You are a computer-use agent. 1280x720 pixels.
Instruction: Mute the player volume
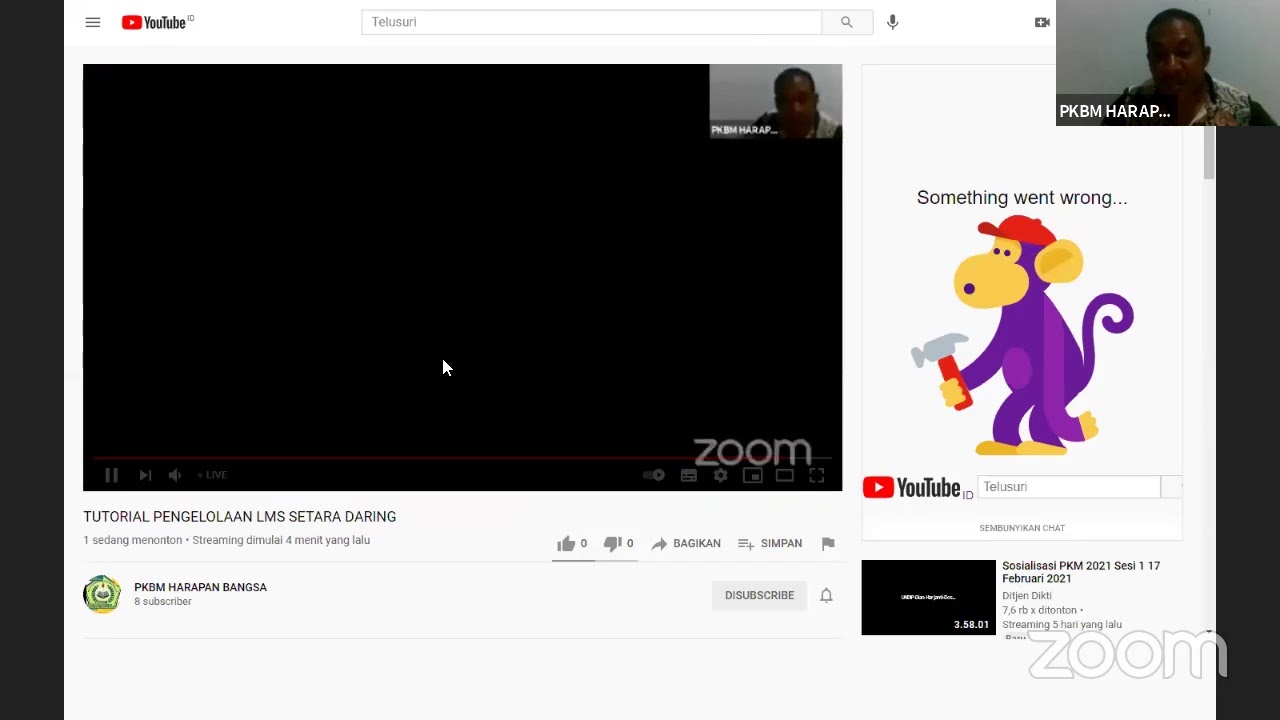point(175,475)
